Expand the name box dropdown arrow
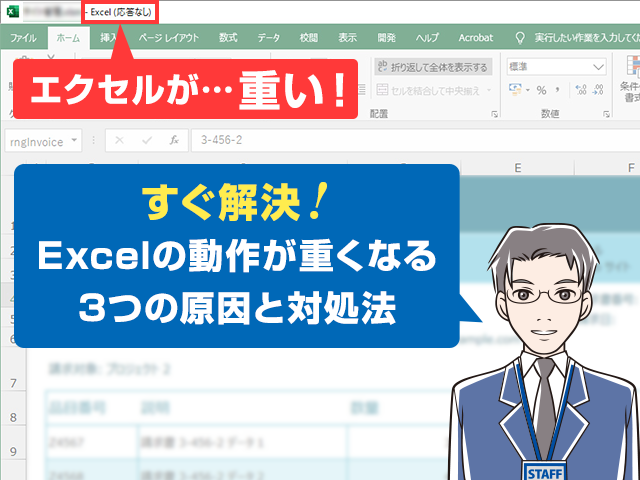 coord(74,140)
